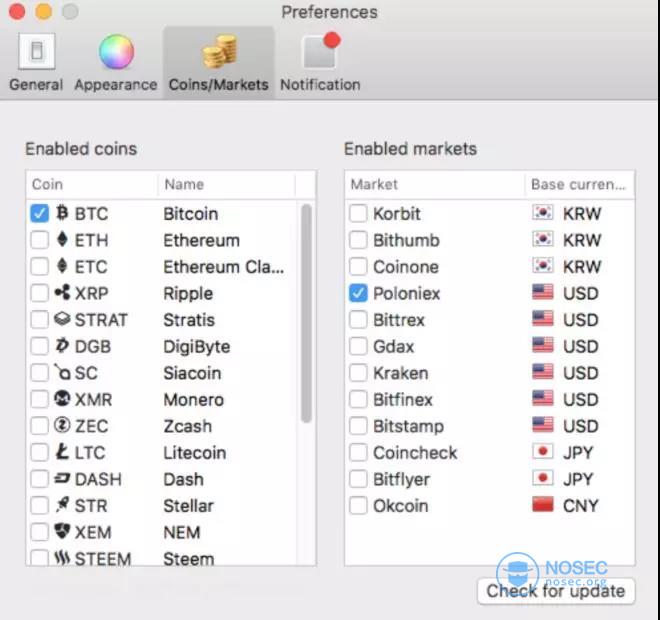Select the Ethereum Cla... name cell
The width and height of the screenshot is (660, 620).
coord(224,267)
